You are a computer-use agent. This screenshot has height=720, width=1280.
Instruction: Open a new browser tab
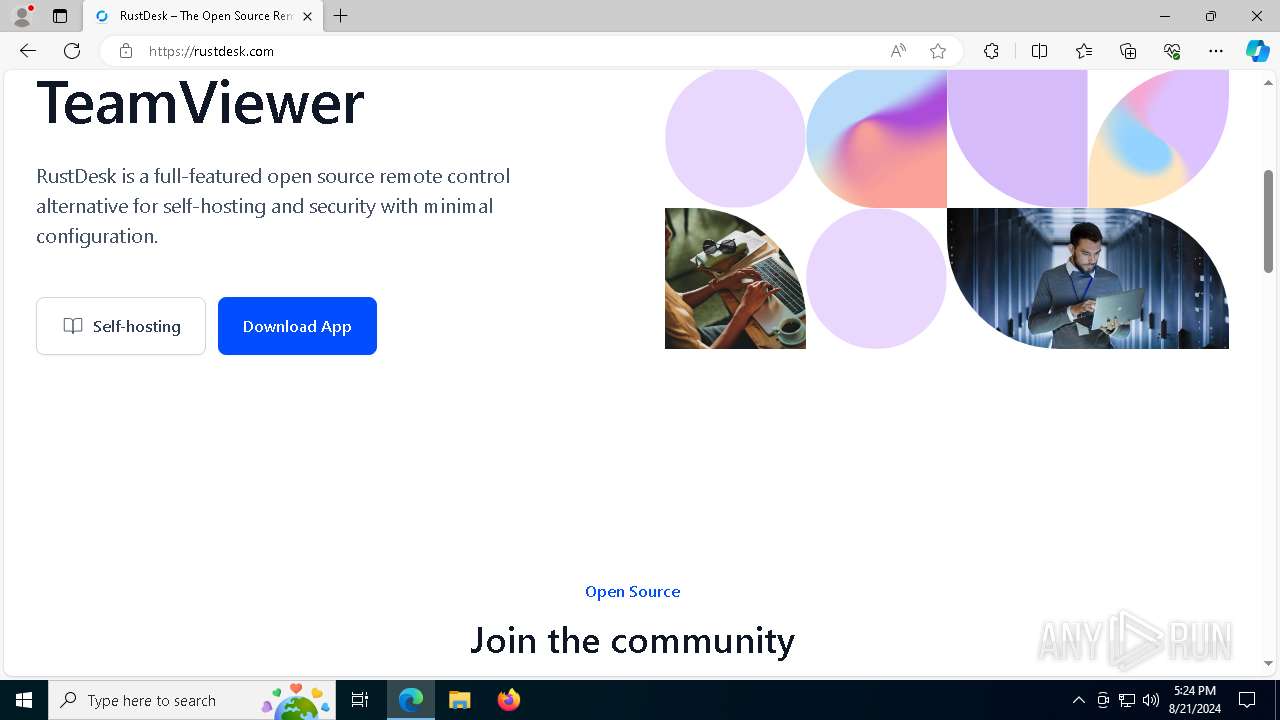coord(341,16)
